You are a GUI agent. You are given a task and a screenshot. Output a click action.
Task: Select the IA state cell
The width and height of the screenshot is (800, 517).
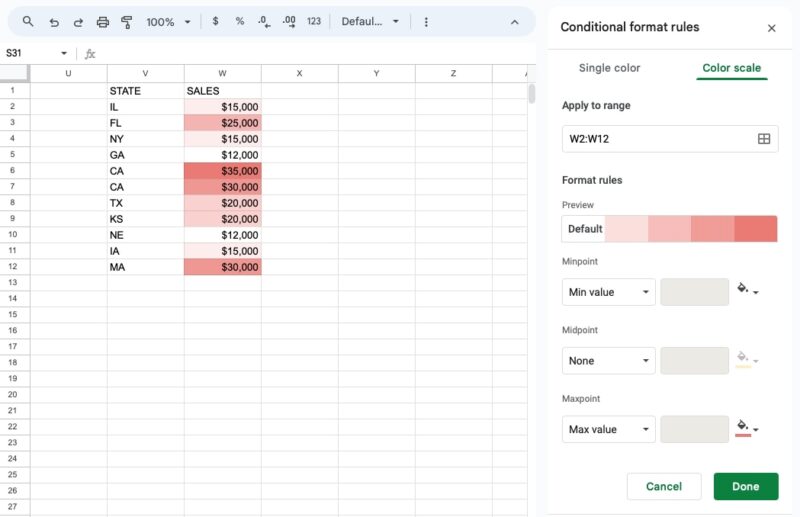click(x=145, y=251)
